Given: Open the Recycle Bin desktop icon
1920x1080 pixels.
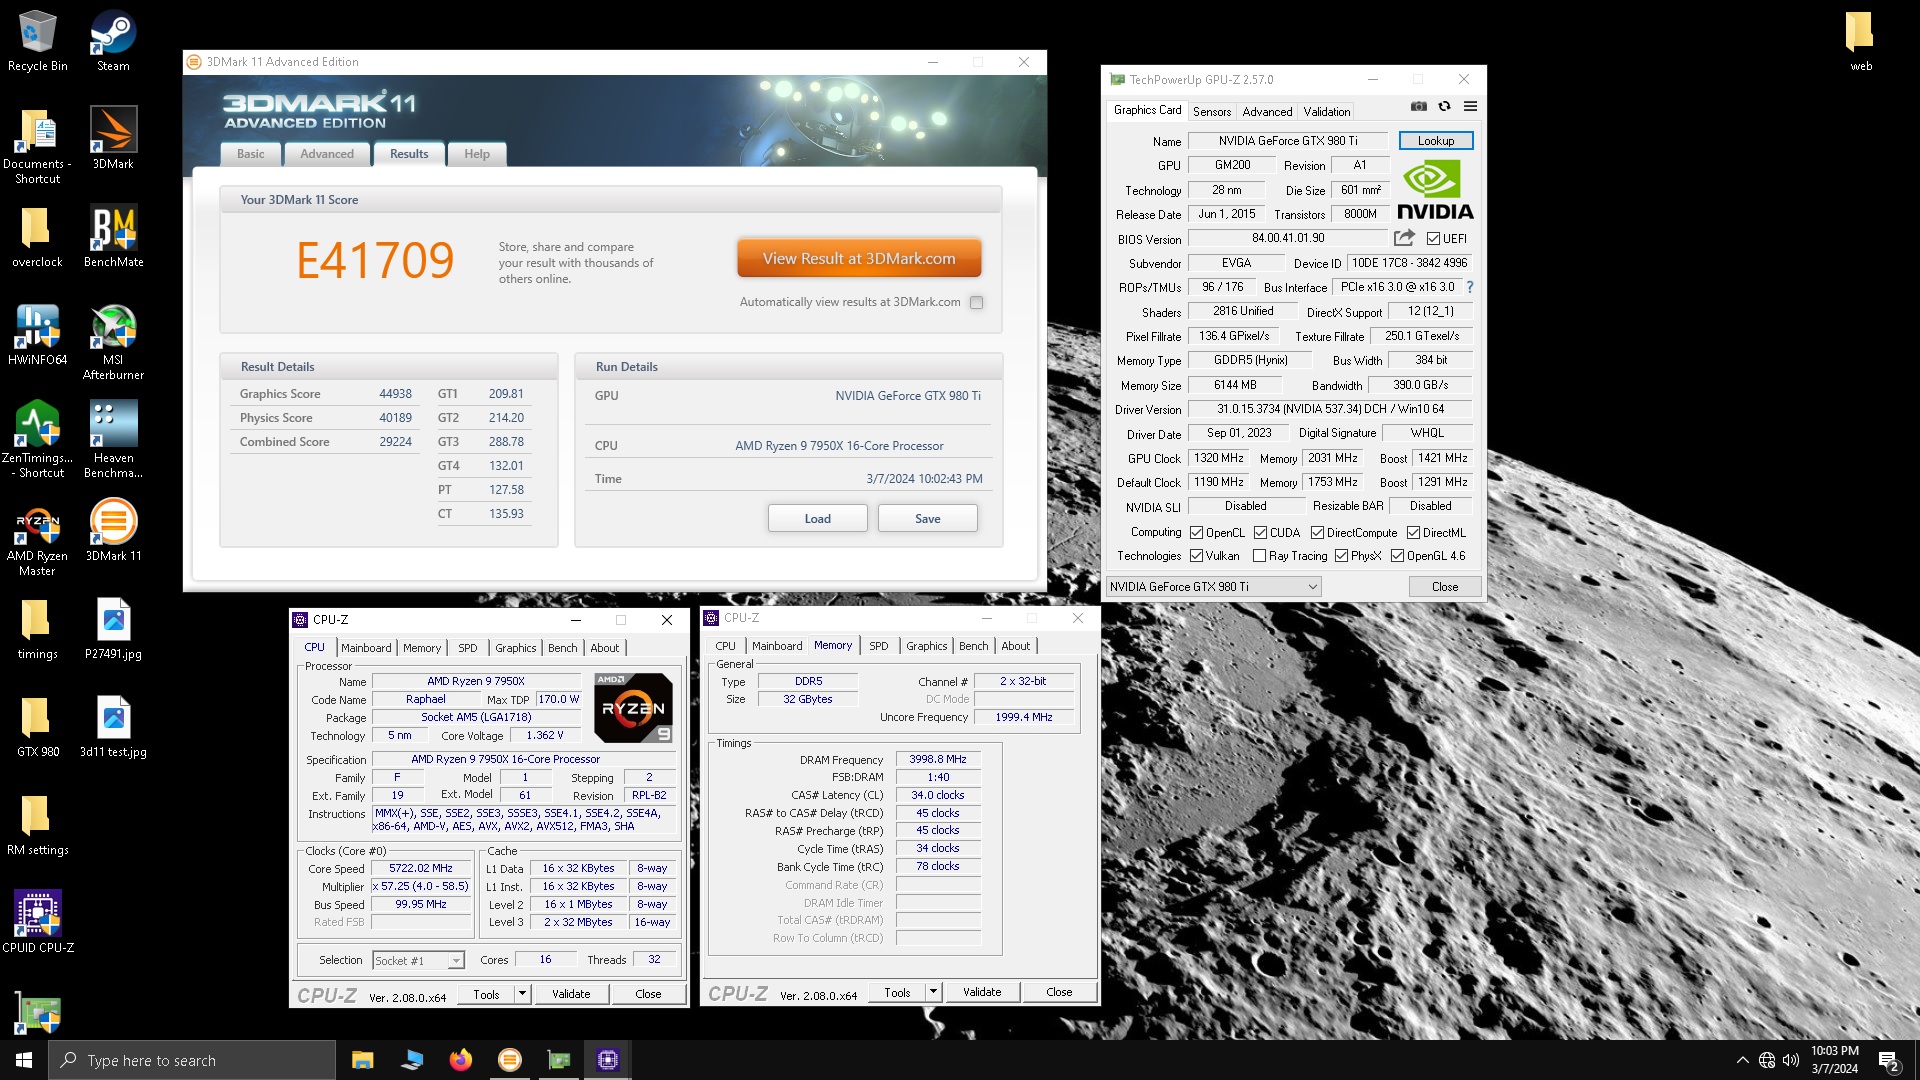Looking at the screenshot, I should pyautogui.click(x=37, y=41).
